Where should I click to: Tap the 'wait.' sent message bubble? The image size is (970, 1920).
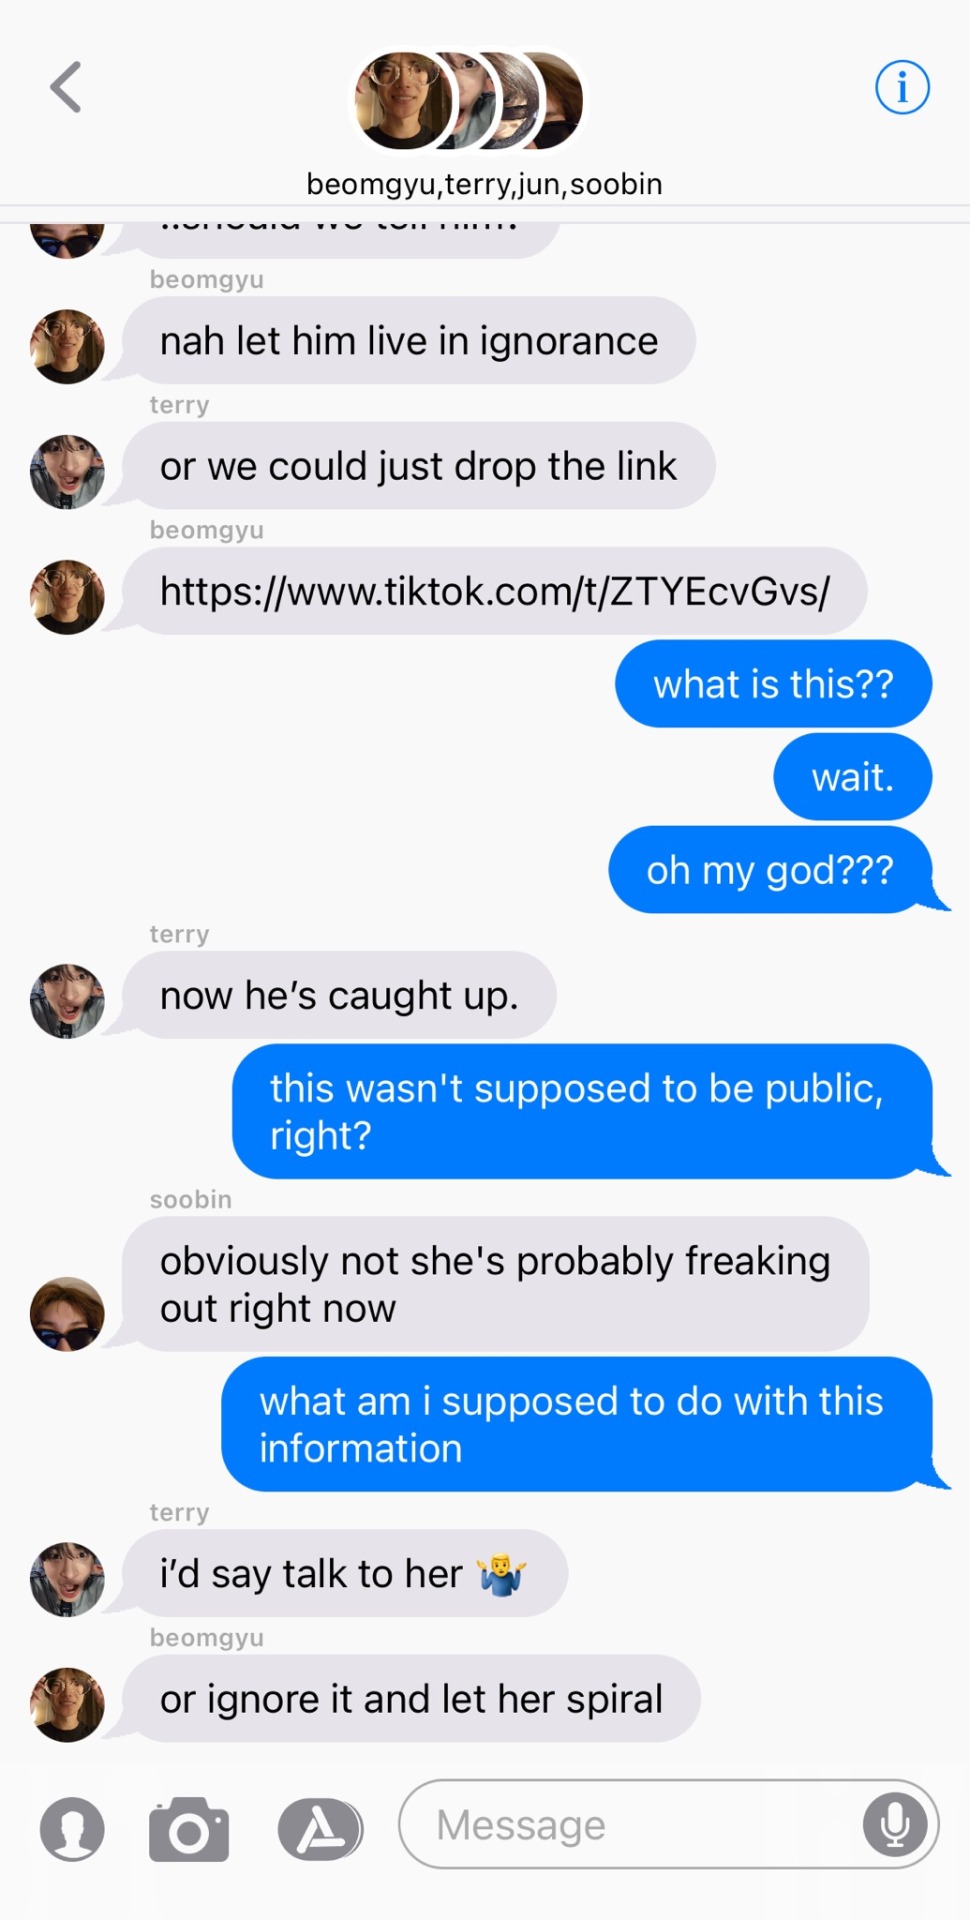pyautogui.click(x=852, y=777)
